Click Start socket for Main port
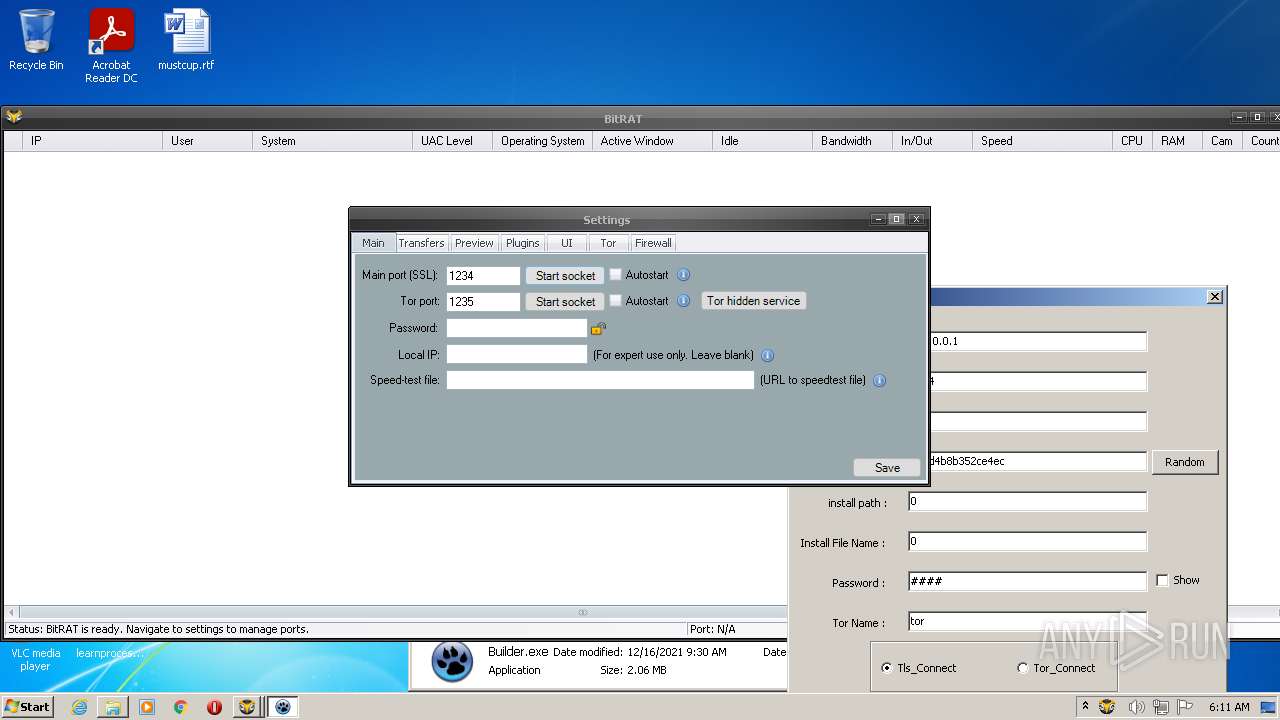 (x=565, y=275)
